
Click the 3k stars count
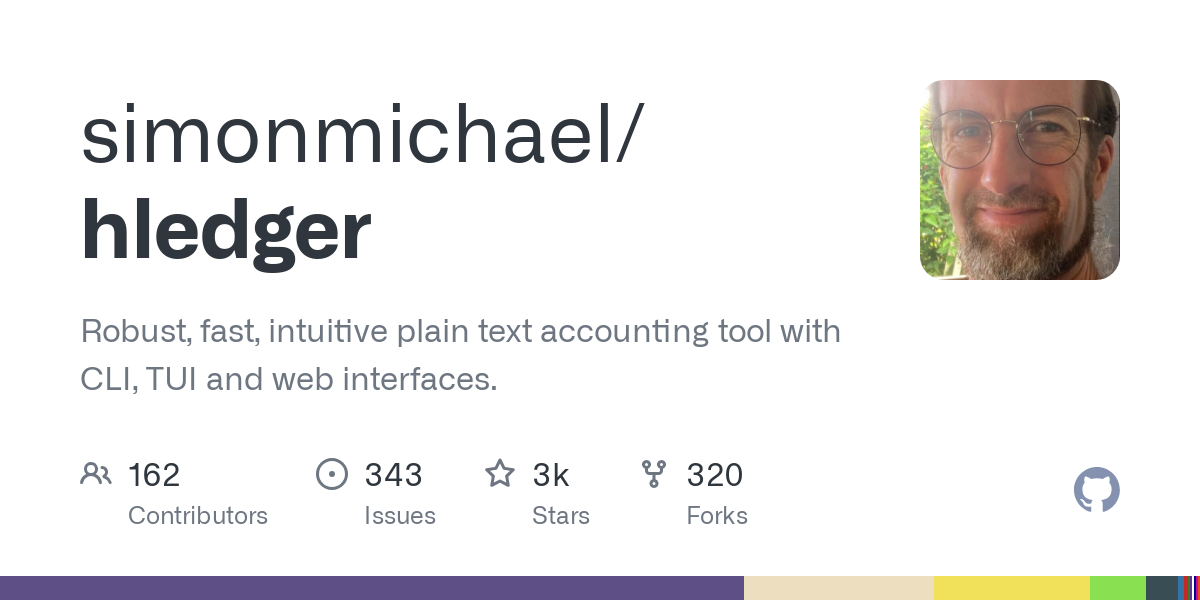pos(551,475)
